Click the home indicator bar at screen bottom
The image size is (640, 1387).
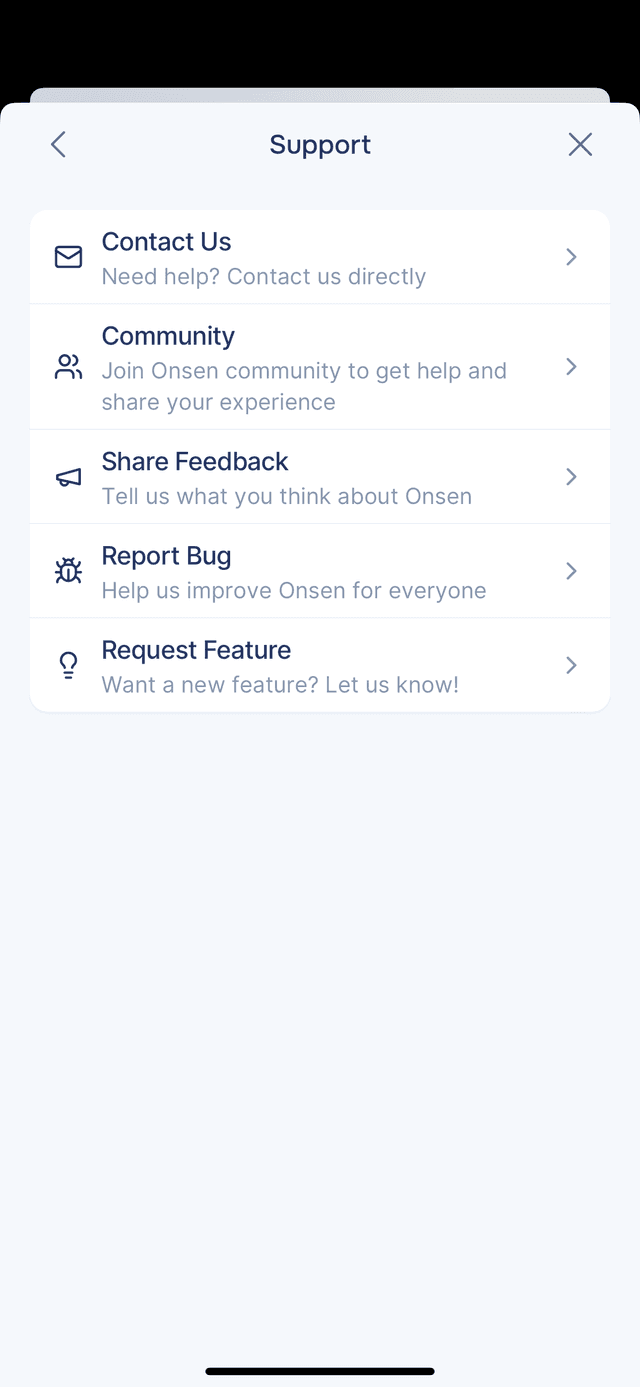(320, 1372)
